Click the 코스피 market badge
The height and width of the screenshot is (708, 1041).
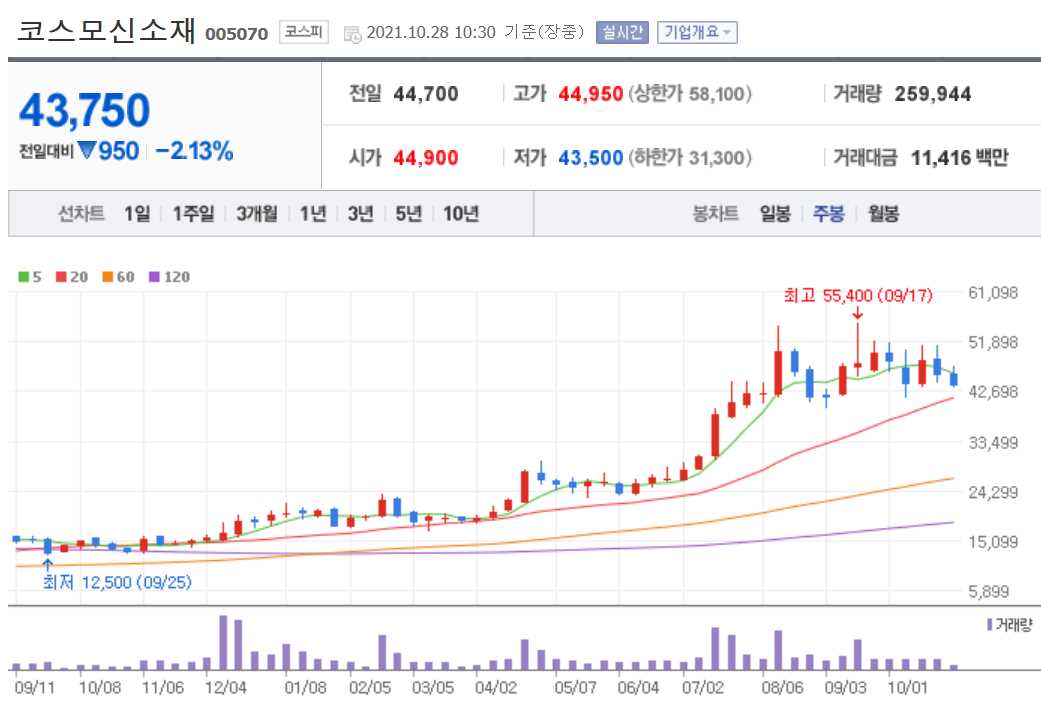(302, 31)
